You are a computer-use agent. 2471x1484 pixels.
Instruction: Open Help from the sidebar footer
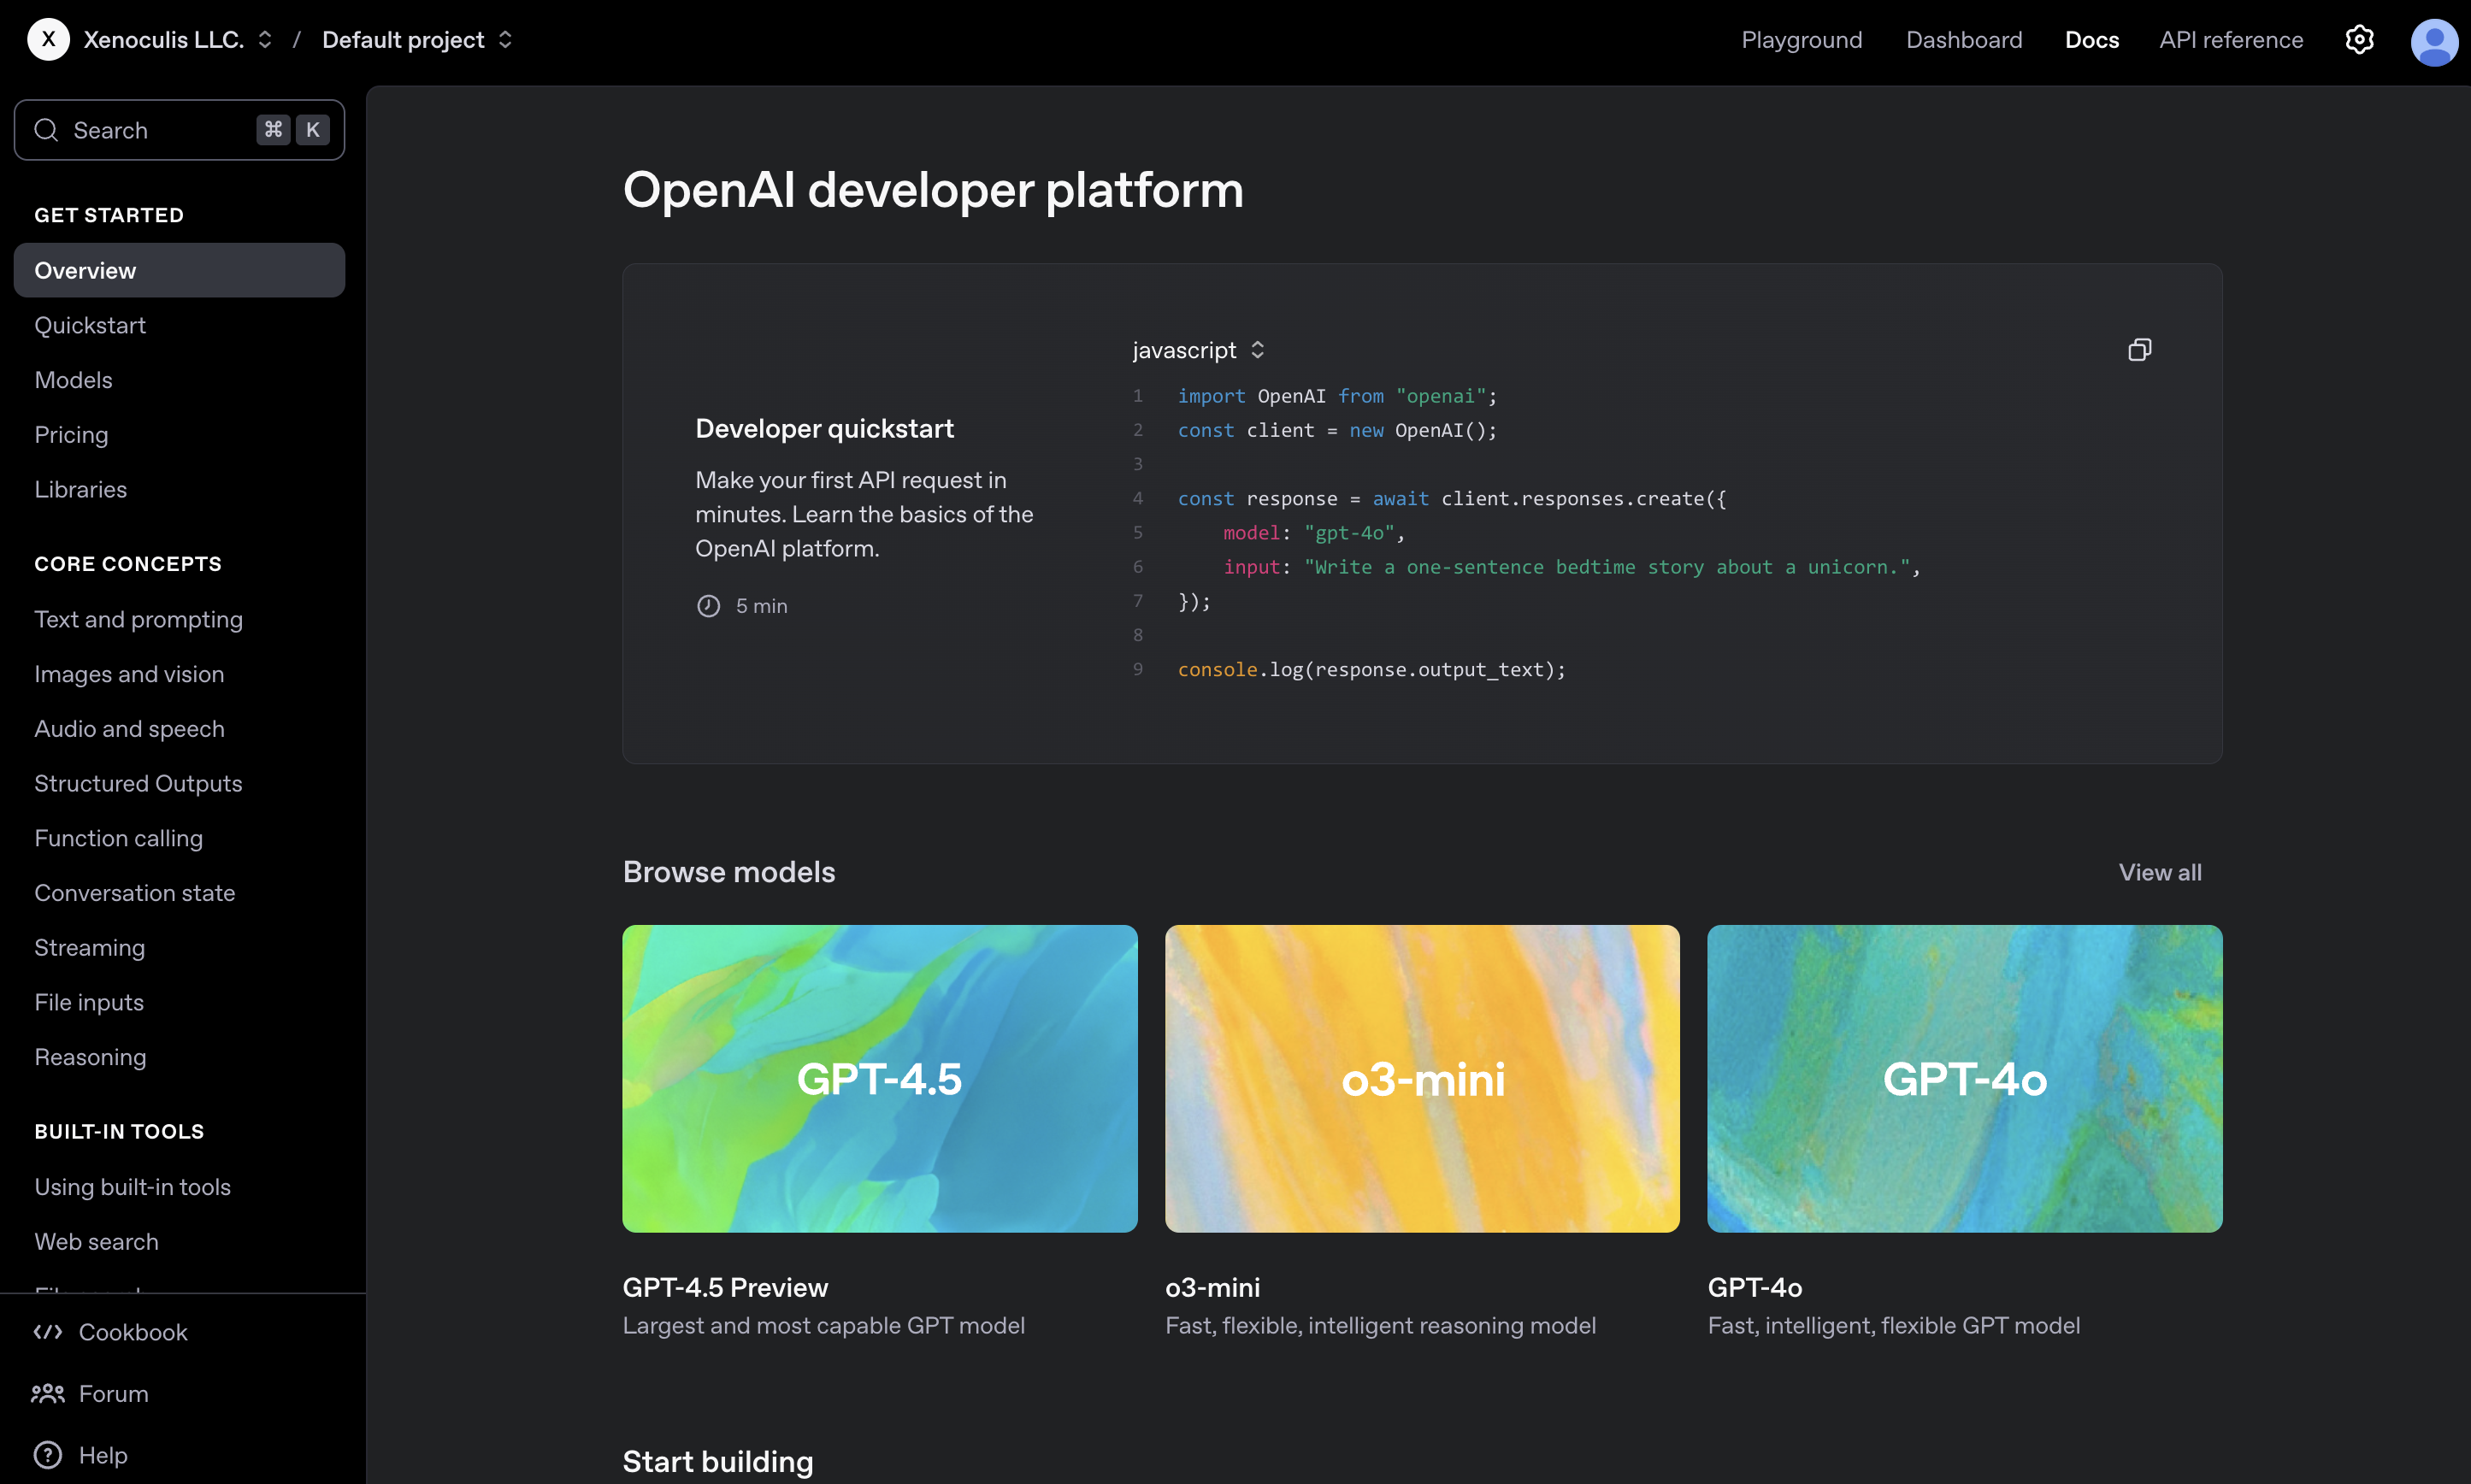(x=102, y=1455)
